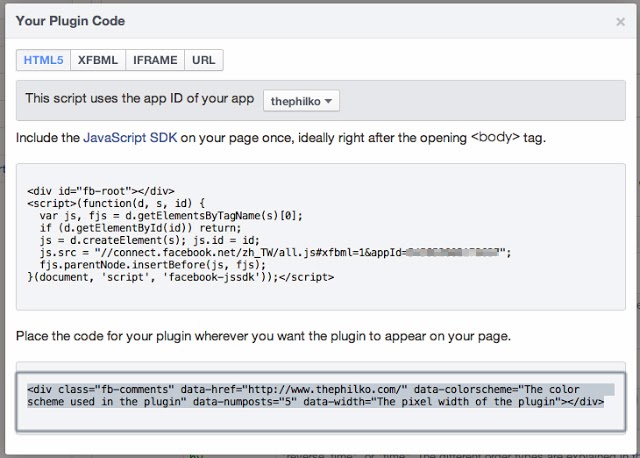Click the line '<div id="fb-root"></div>'
Viewport: 640px width, 458px height.
(x=101, y=191)
